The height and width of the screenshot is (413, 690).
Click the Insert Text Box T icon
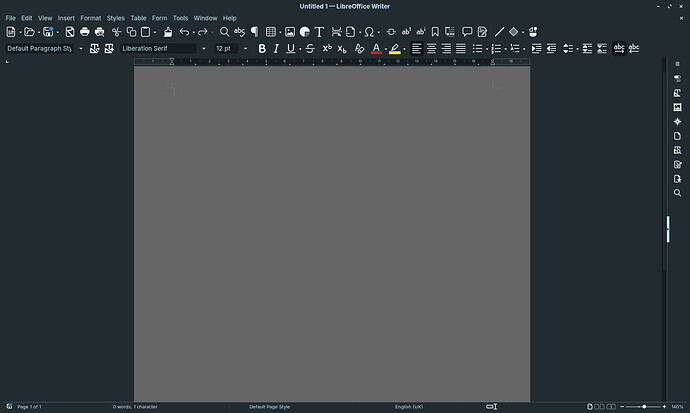tap(319, 32)
